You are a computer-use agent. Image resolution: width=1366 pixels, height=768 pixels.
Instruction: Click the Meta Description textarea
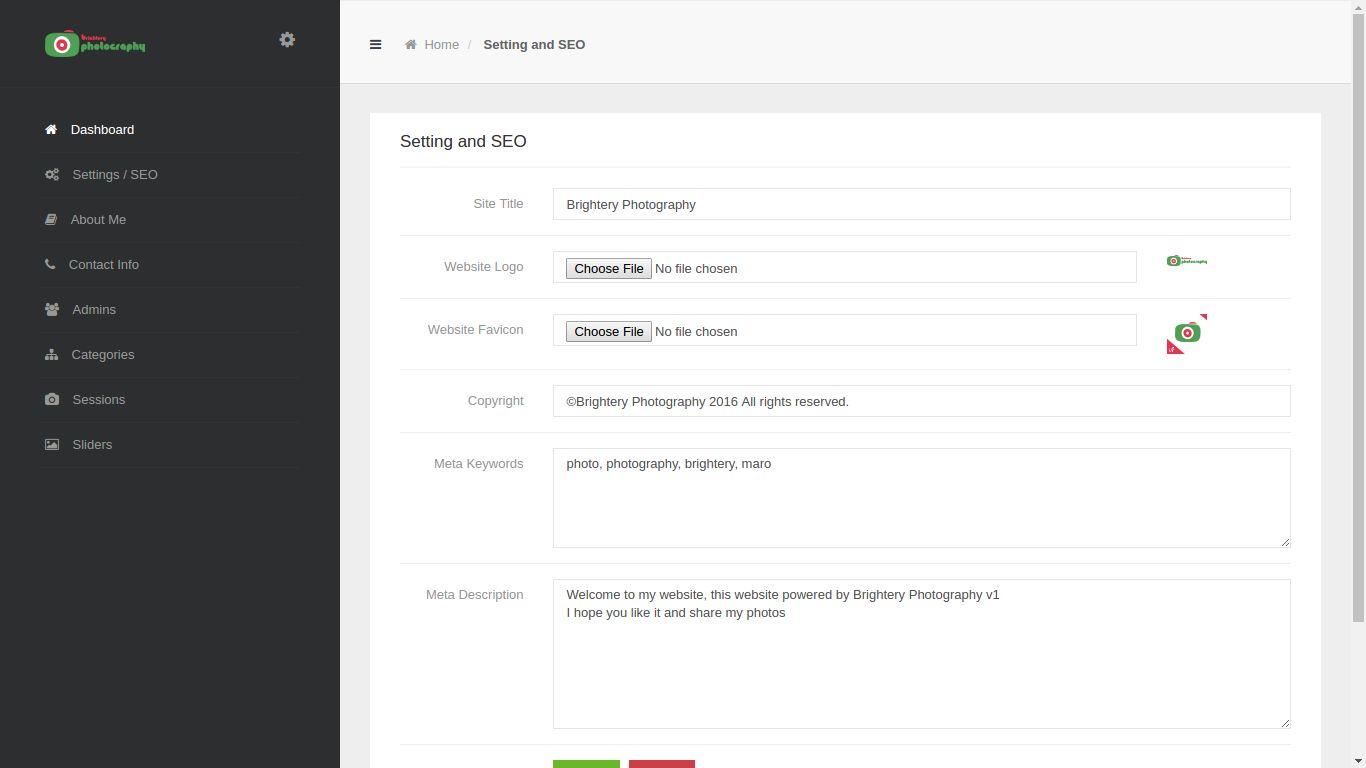(x=921, y=654)
